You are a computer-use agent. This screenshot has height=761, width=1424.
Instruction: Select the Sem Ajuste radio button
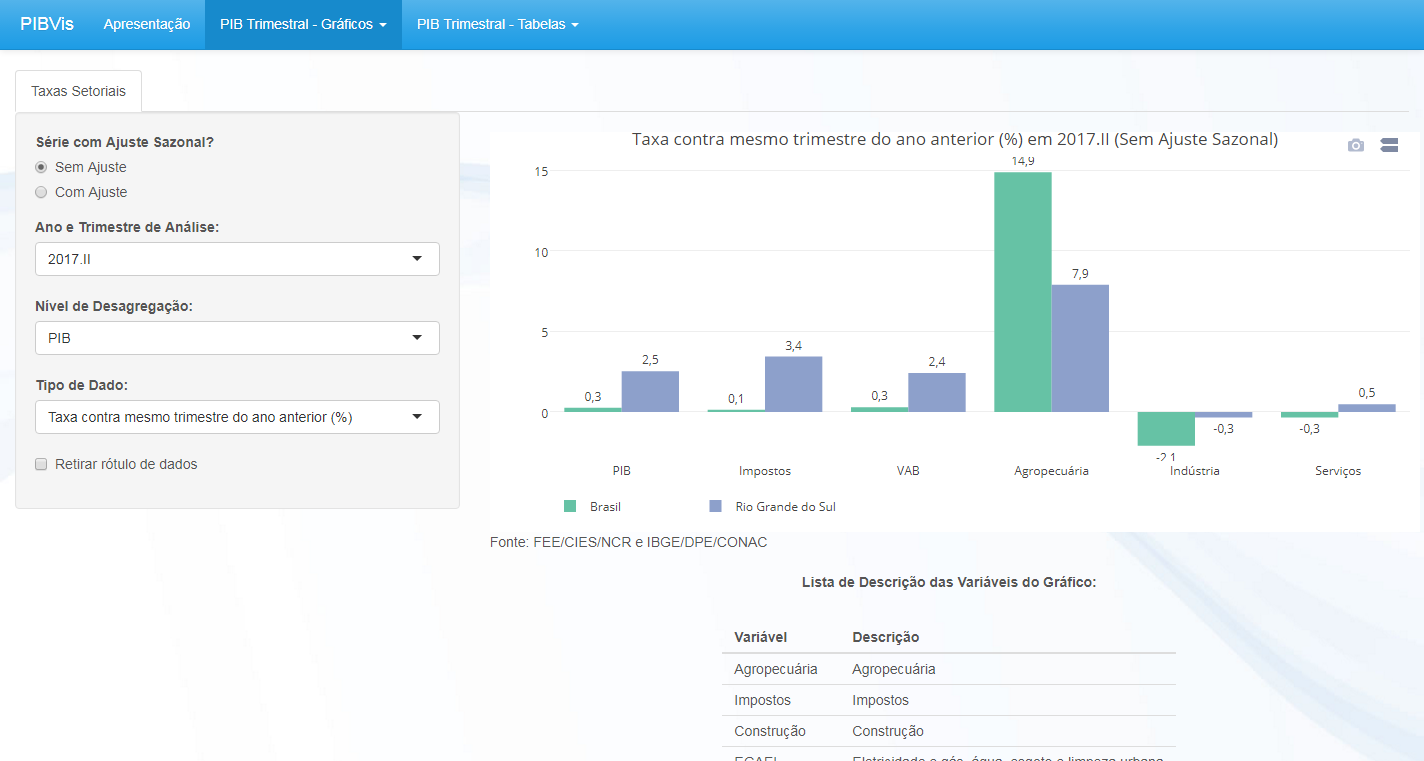point(41,167)
